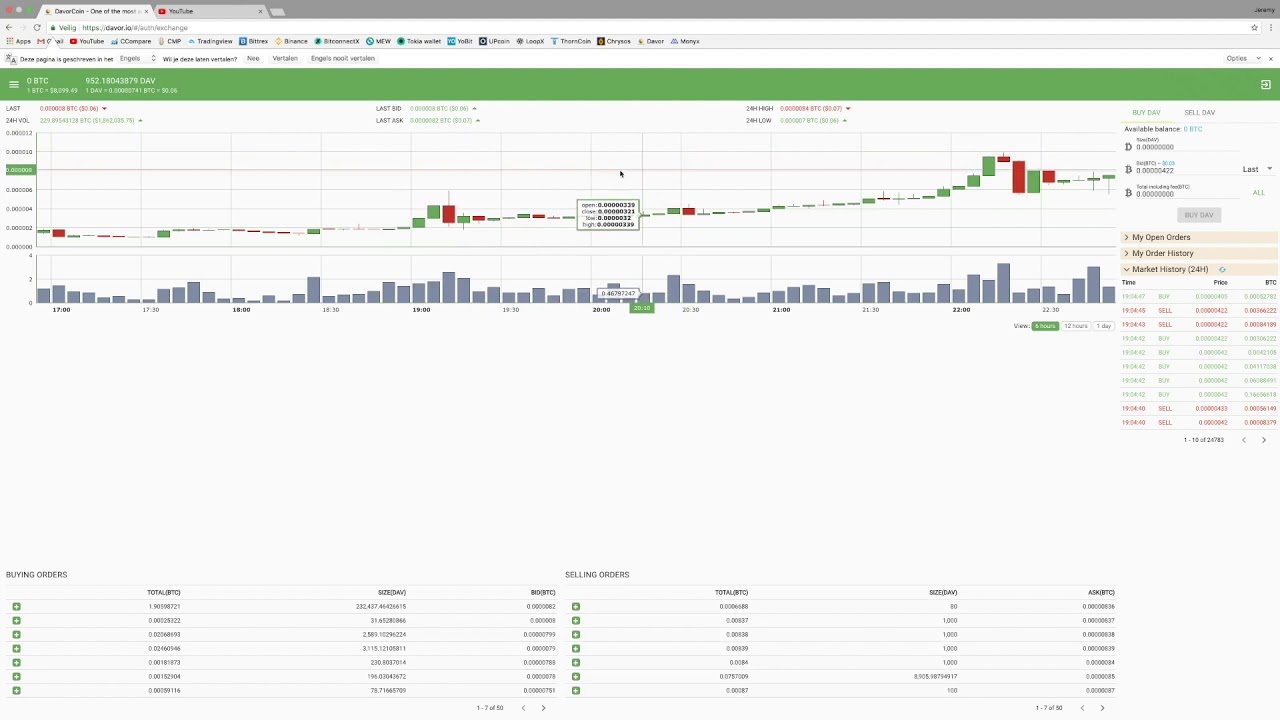Open the Apps bookmark shortcut
This screenshot has height=720, width=1280.
tap(18, 41)
